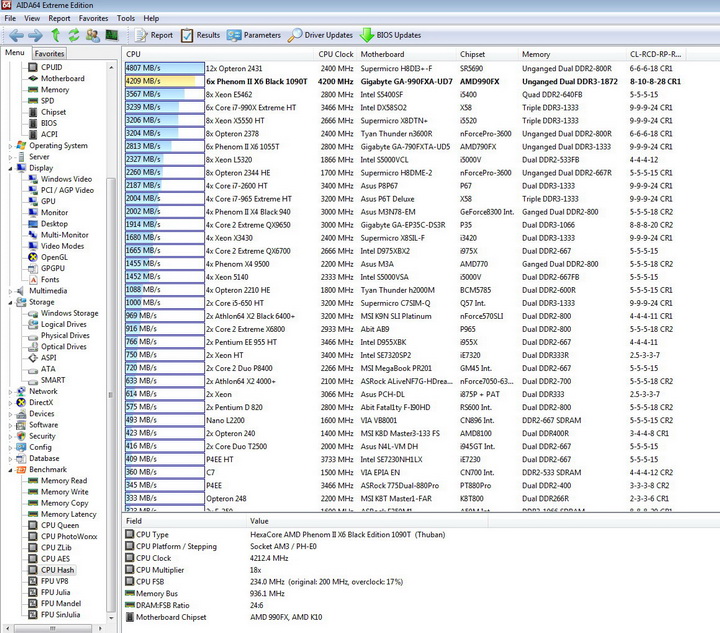
Task: Select Memory Latency benchmark
Action: pyautogui.click(x=62, y=514)
